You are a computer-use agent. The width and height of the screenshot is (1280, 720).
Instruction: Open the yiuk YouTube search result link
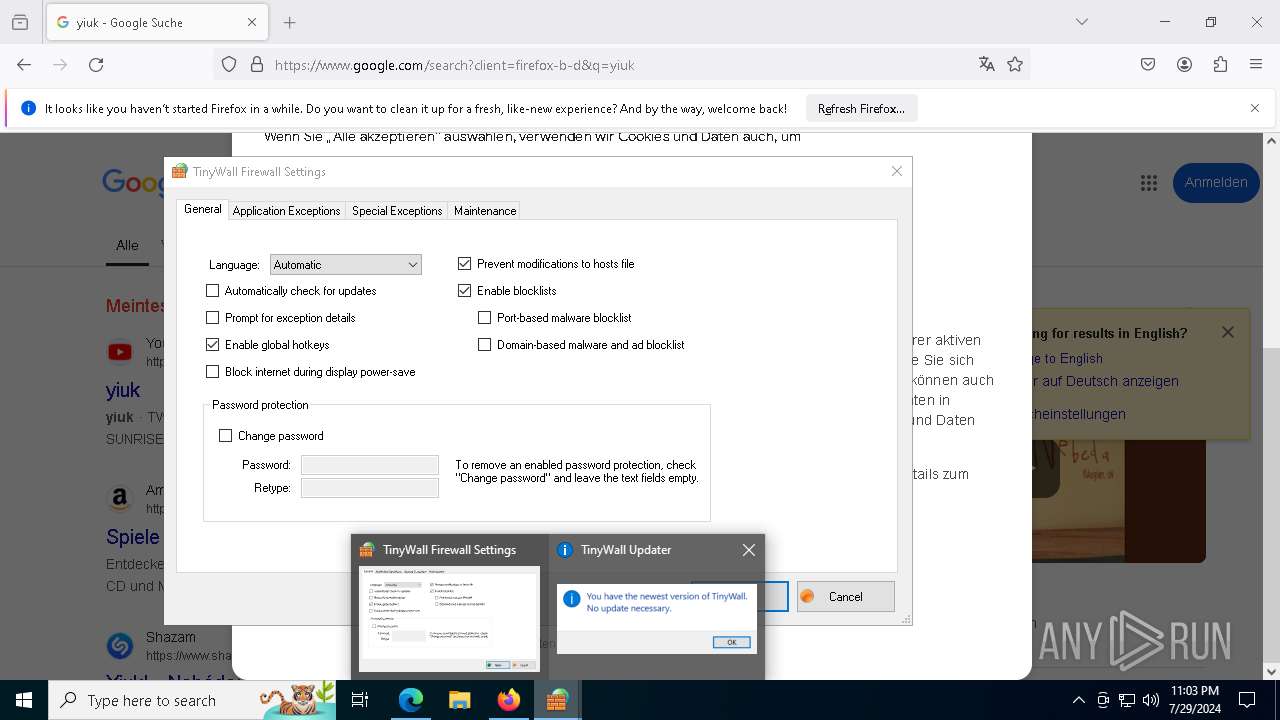(123, 390)
